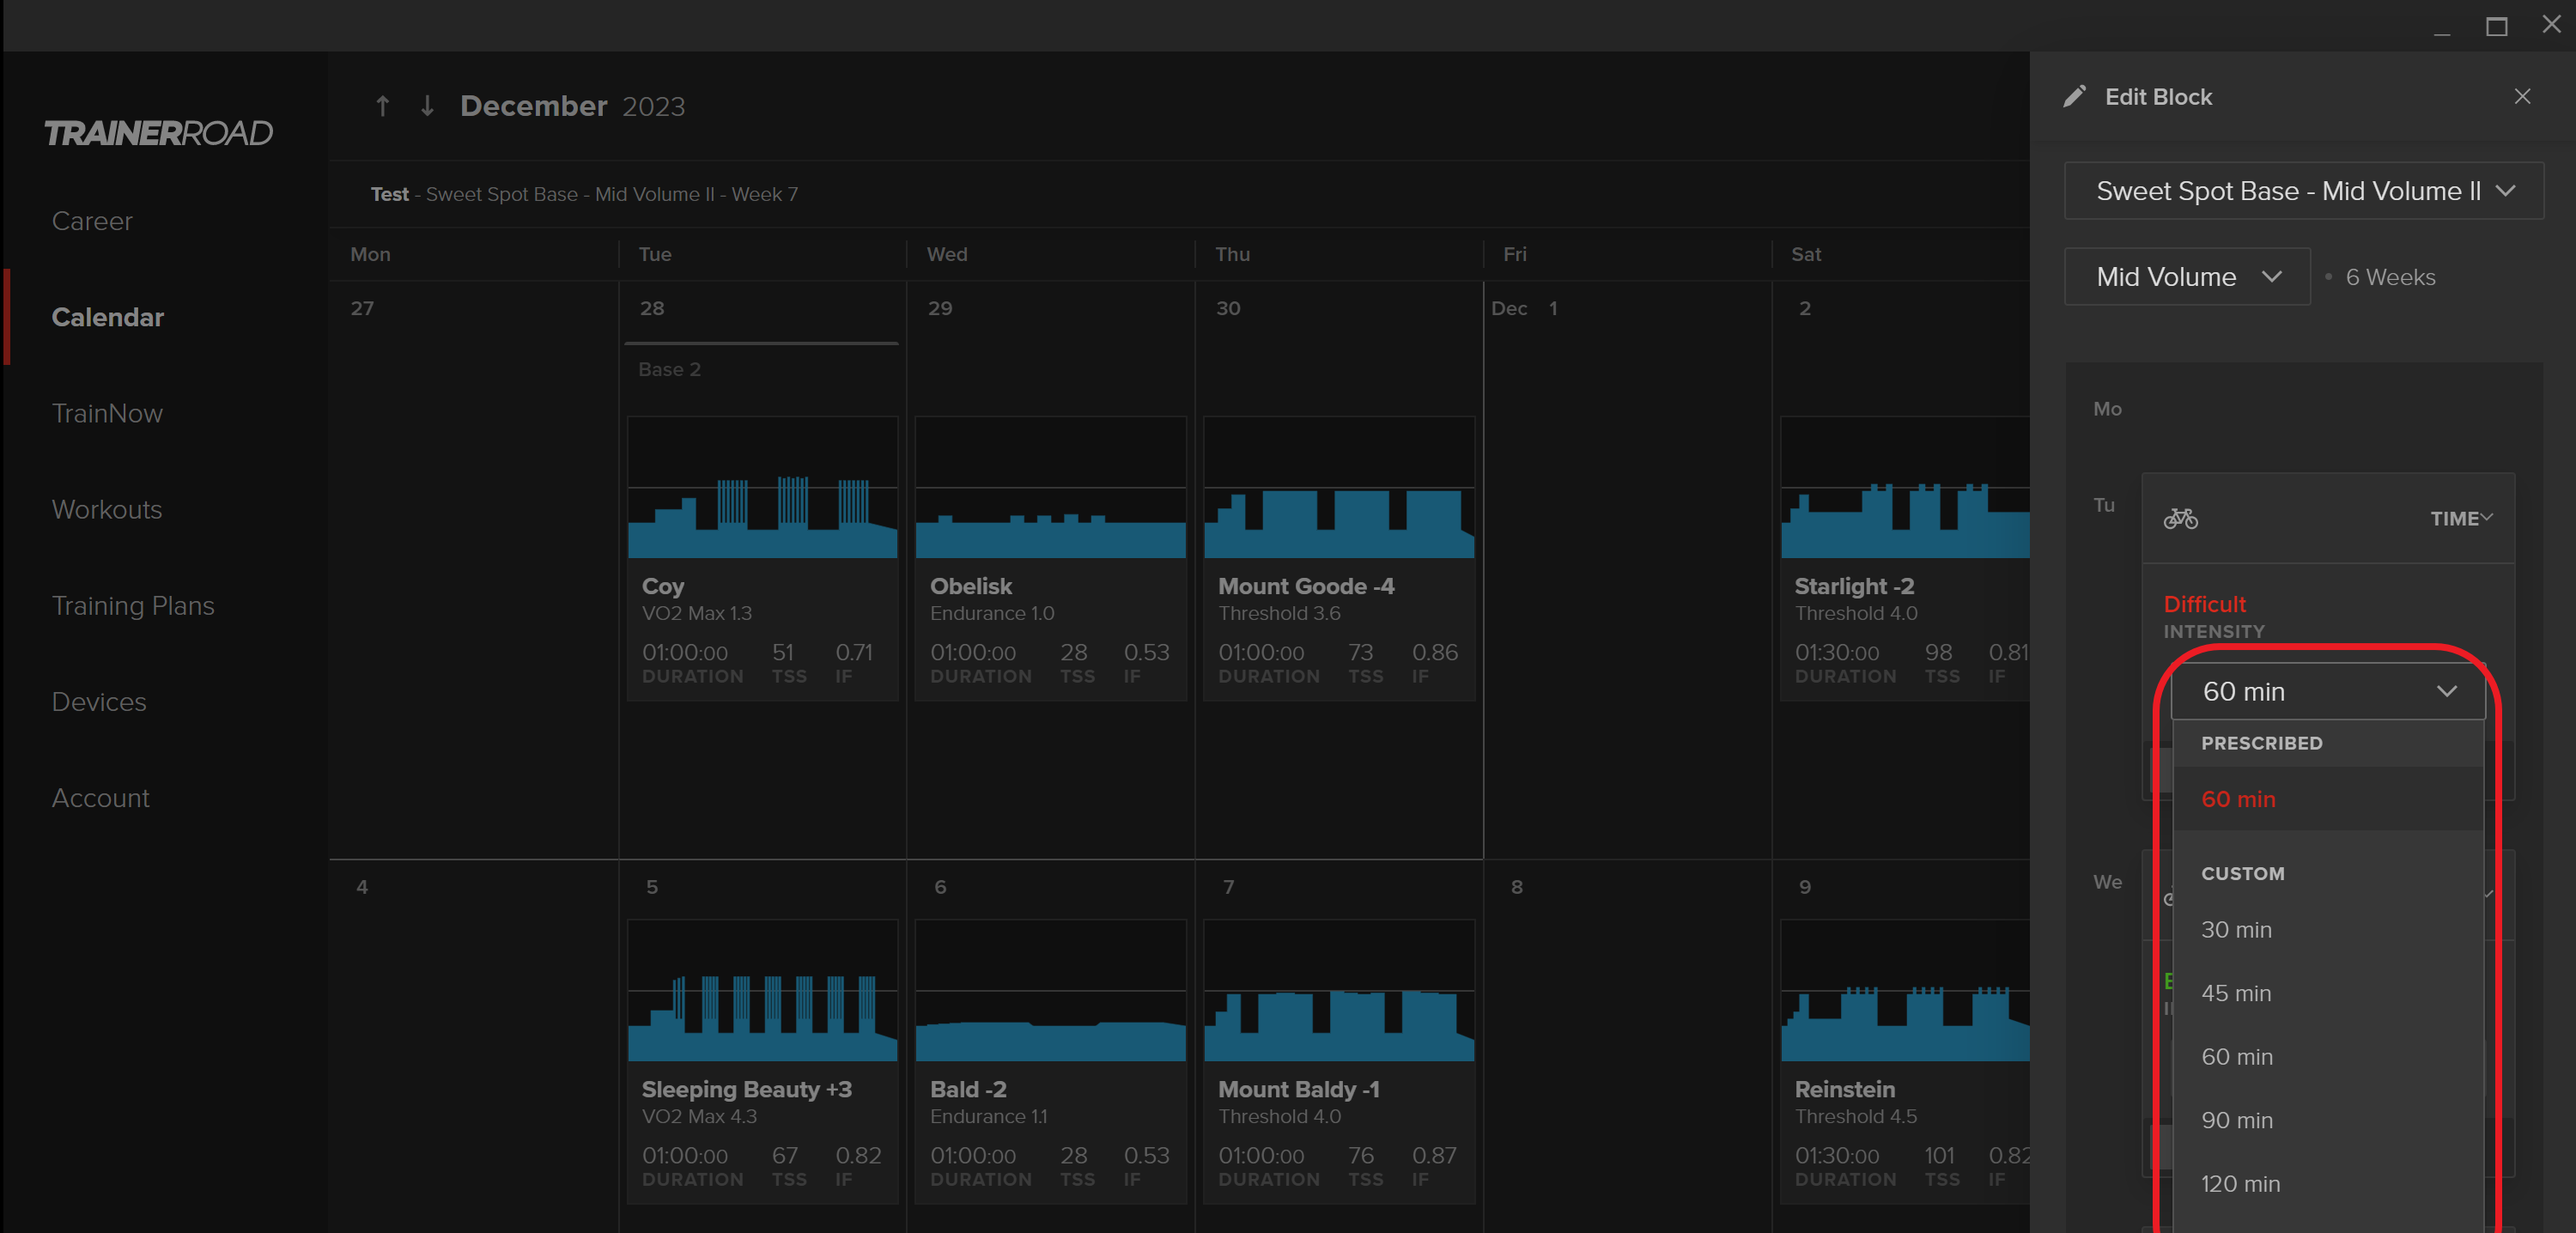
Task: Click the TrainerRoad logo
Action: point(158,133)
